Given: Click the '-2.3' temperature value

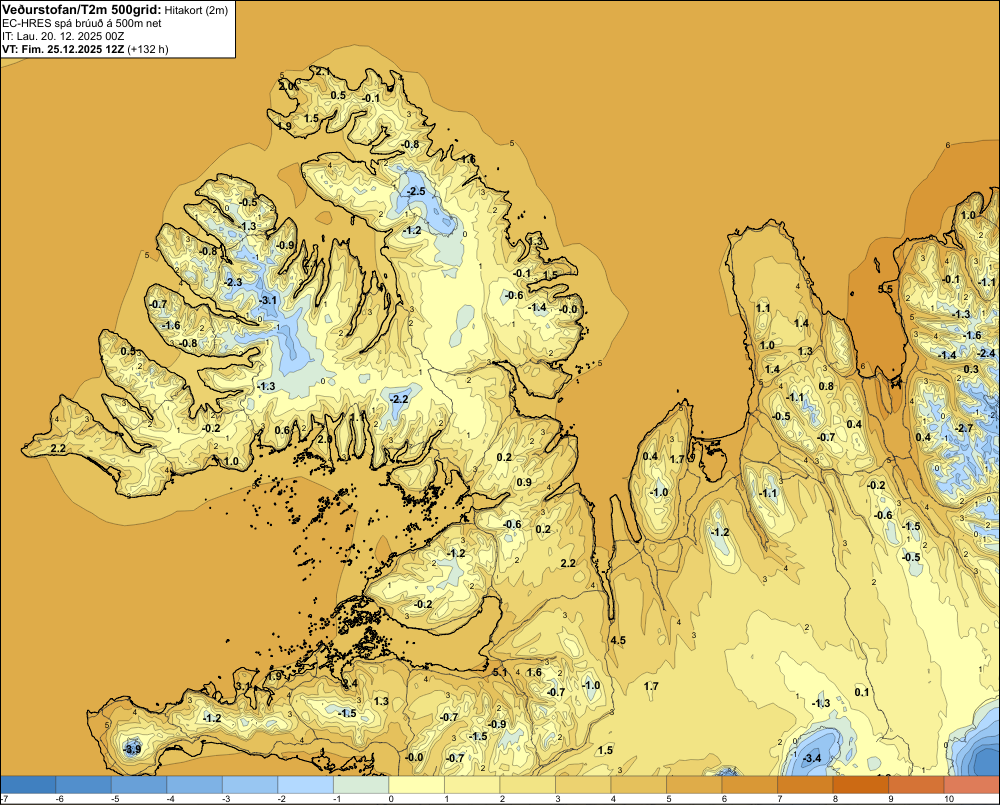Looking at the screenshot, I should (x=233, y=282).
